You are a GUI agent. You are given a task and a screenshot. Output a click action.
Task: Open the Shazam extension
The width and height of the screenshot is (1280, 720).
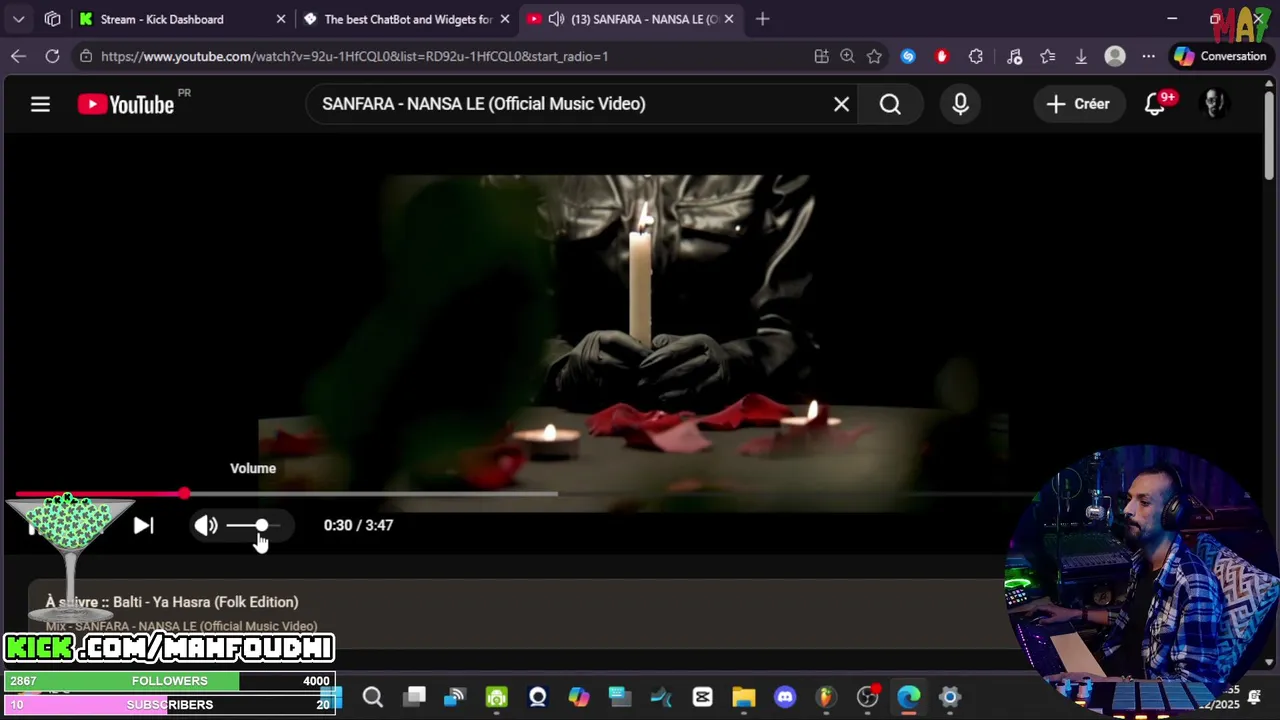click(x=908, y=57)
